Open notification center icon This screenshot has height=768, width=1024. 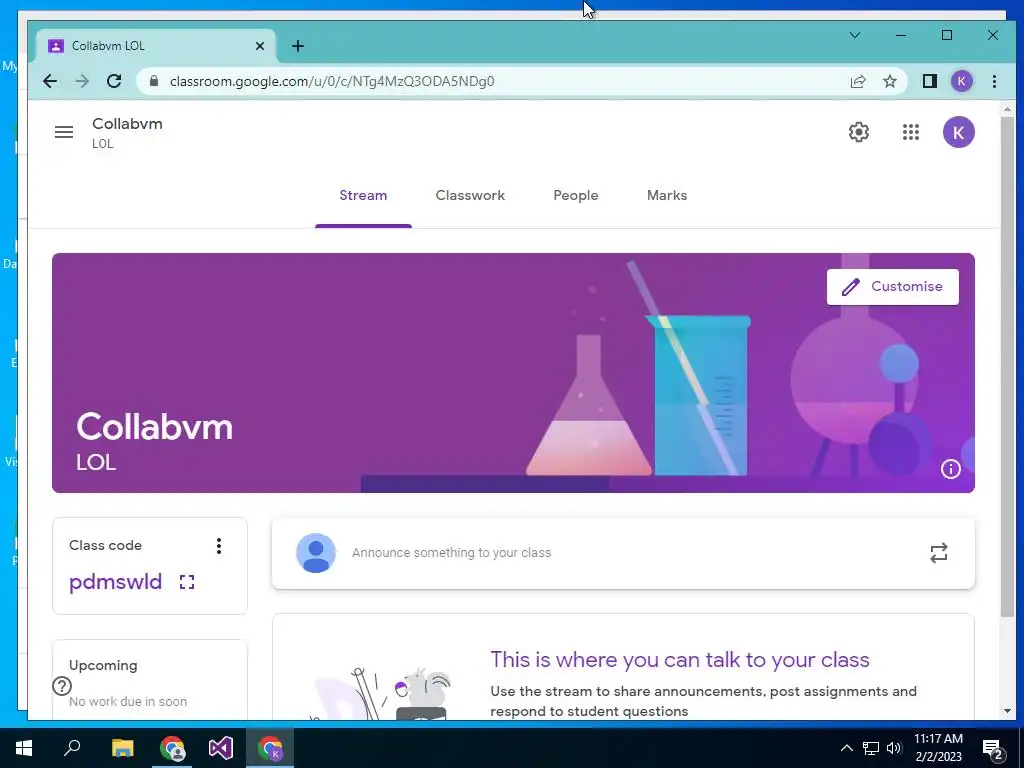click(993, 748)
